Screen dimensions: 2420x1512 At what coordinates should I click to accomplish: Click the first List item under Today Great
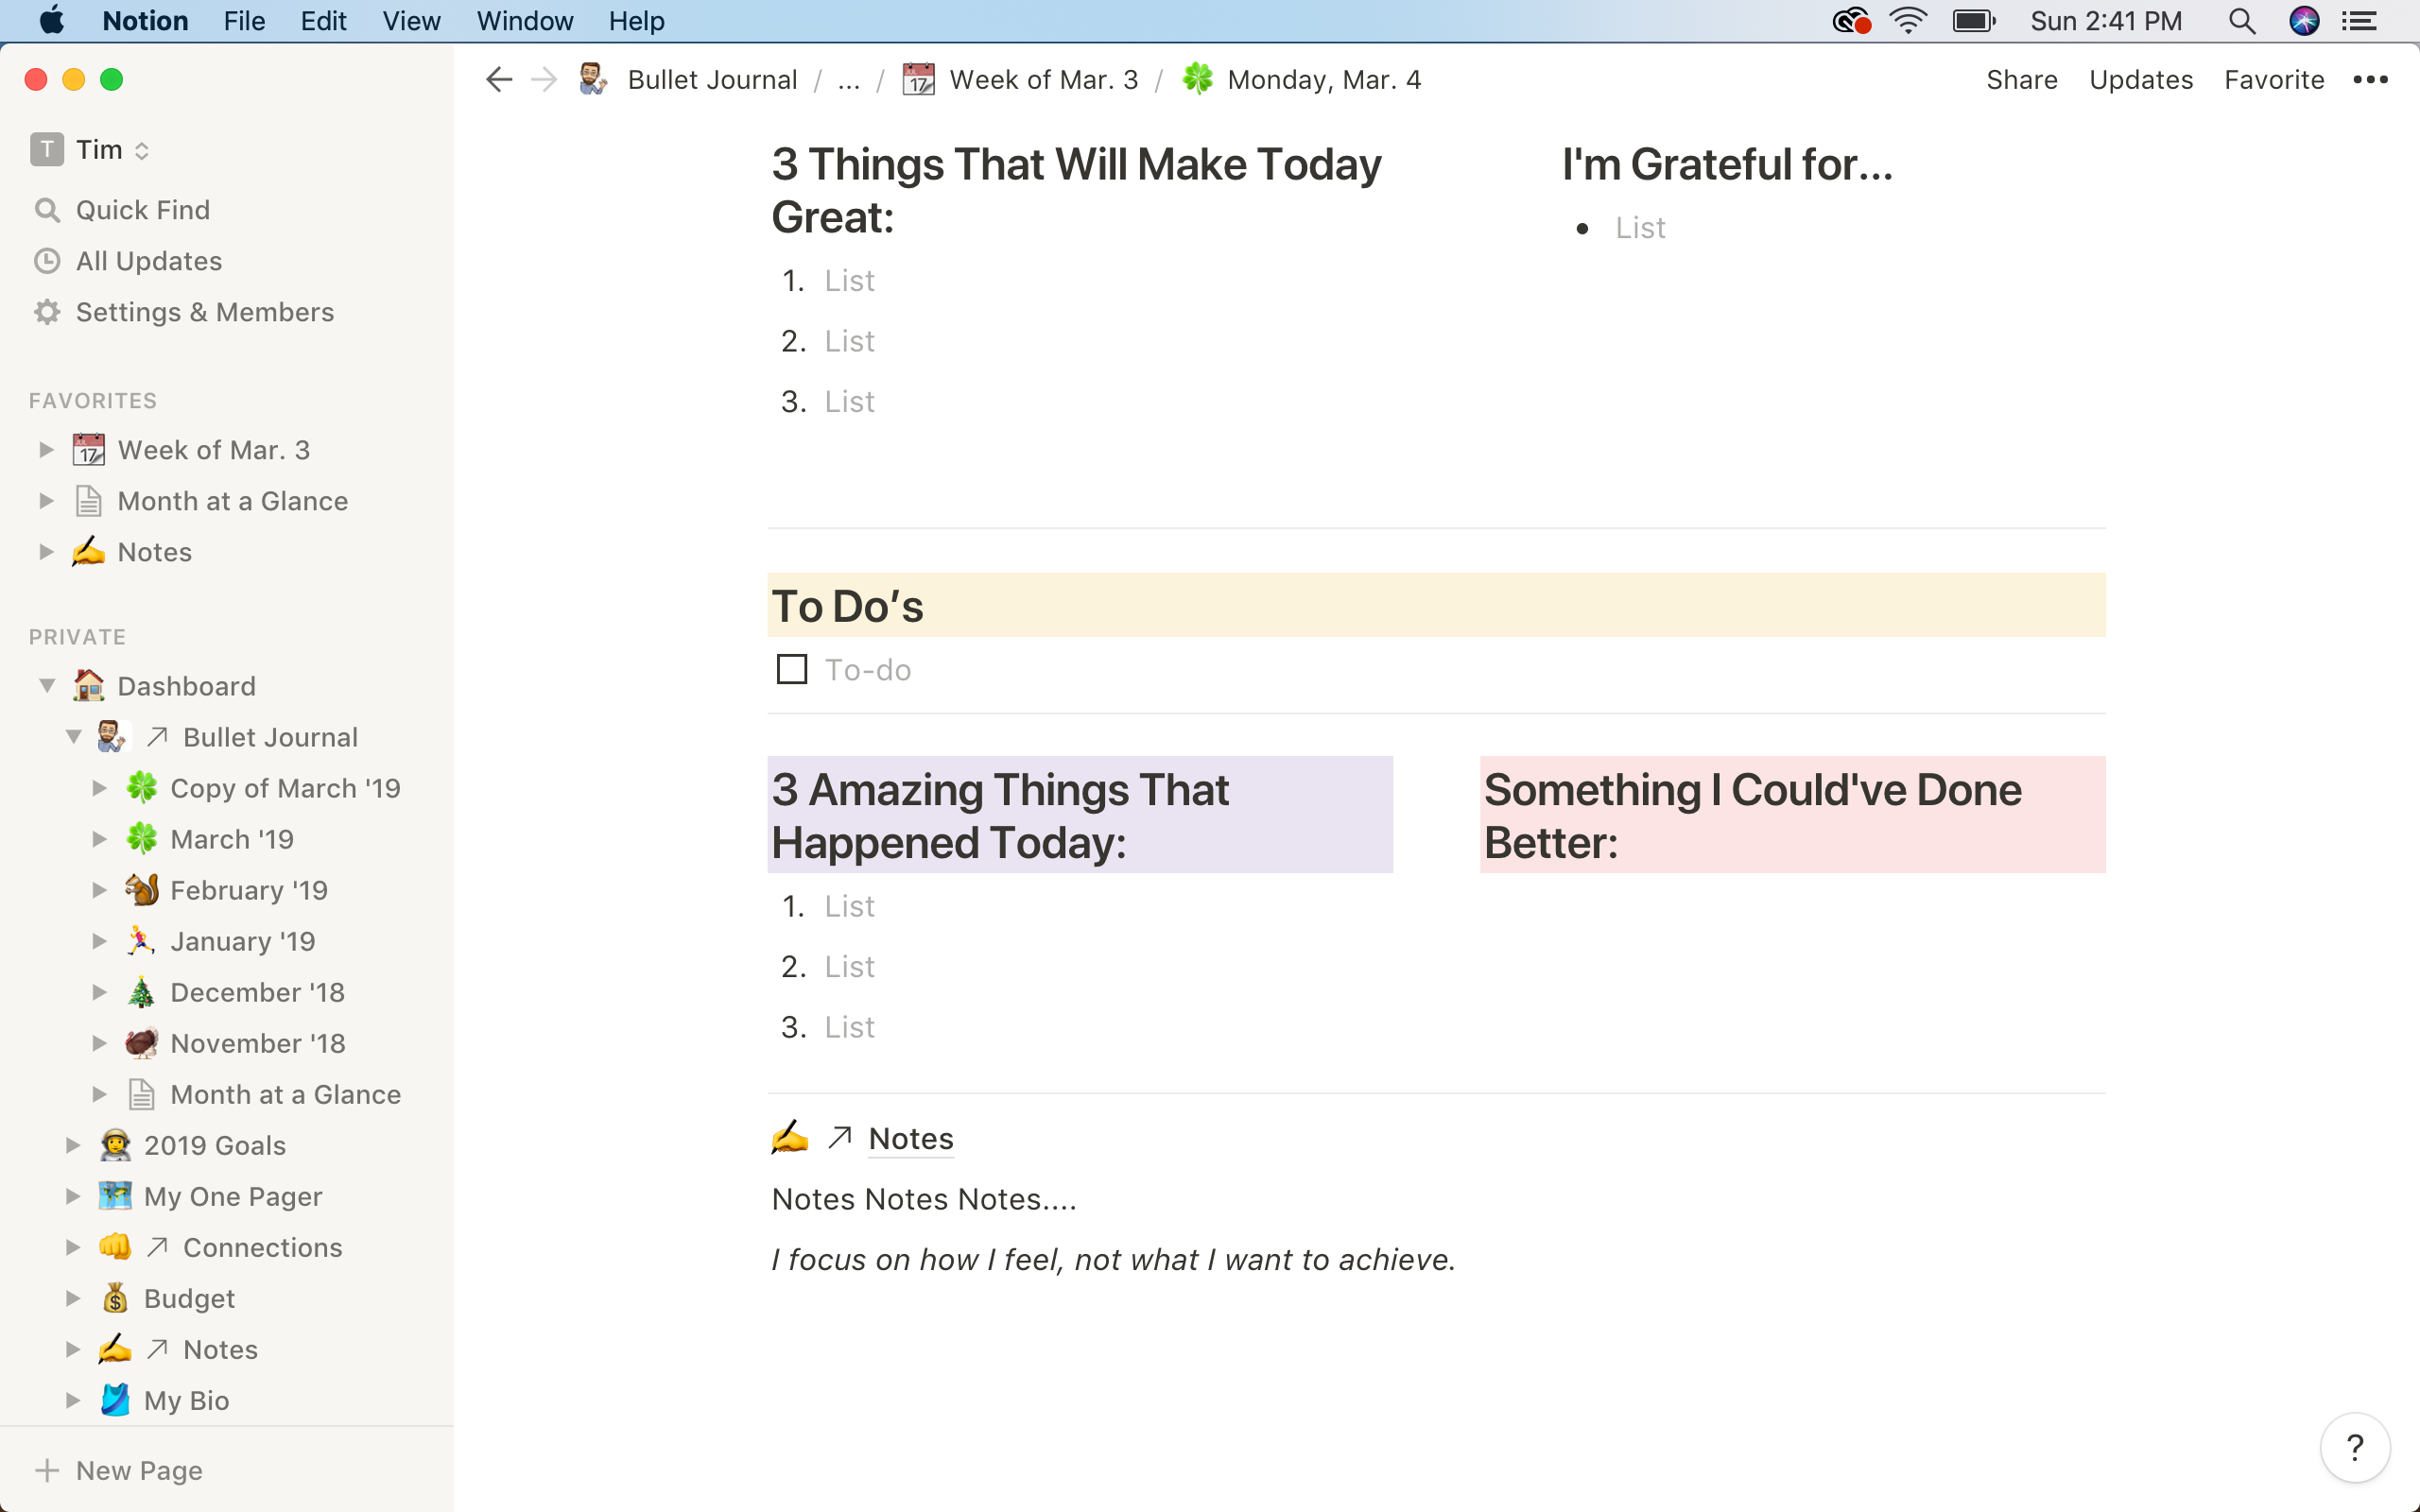point(849,281)
